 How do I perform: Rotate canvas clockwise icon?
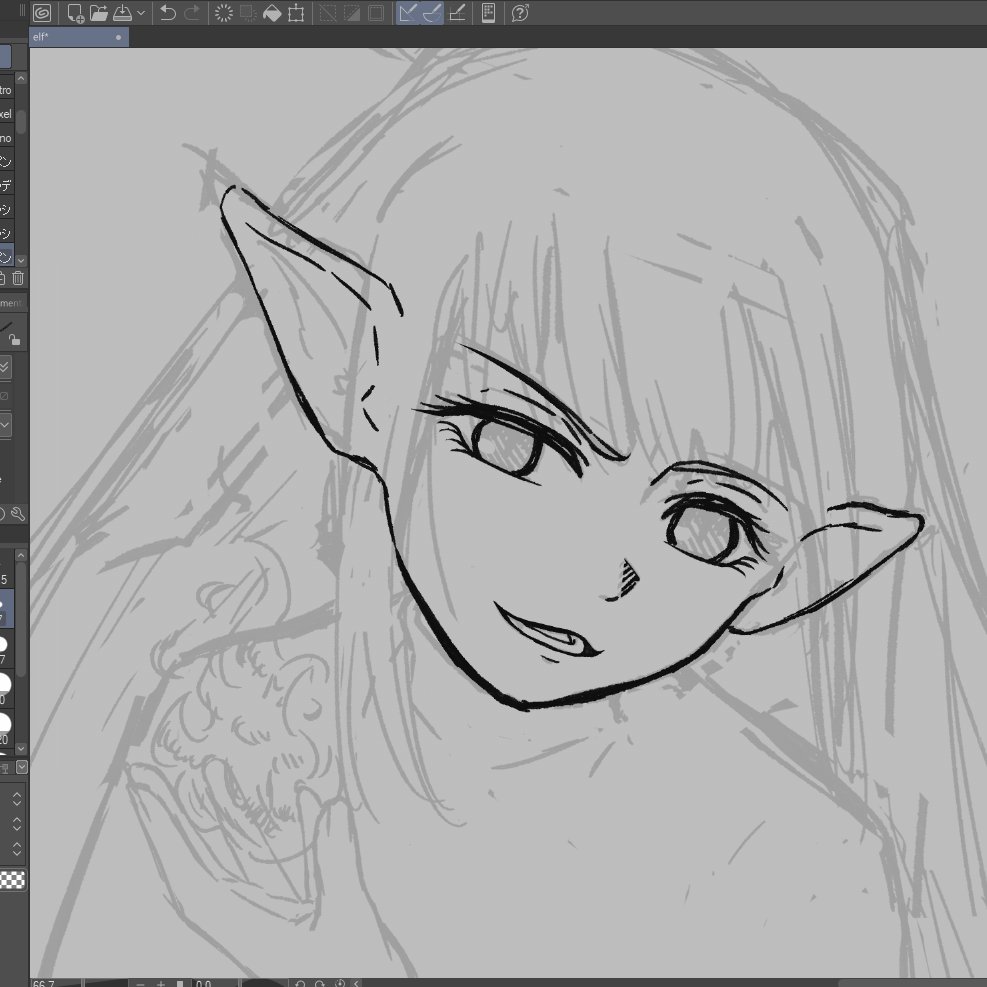click(320, 983)
